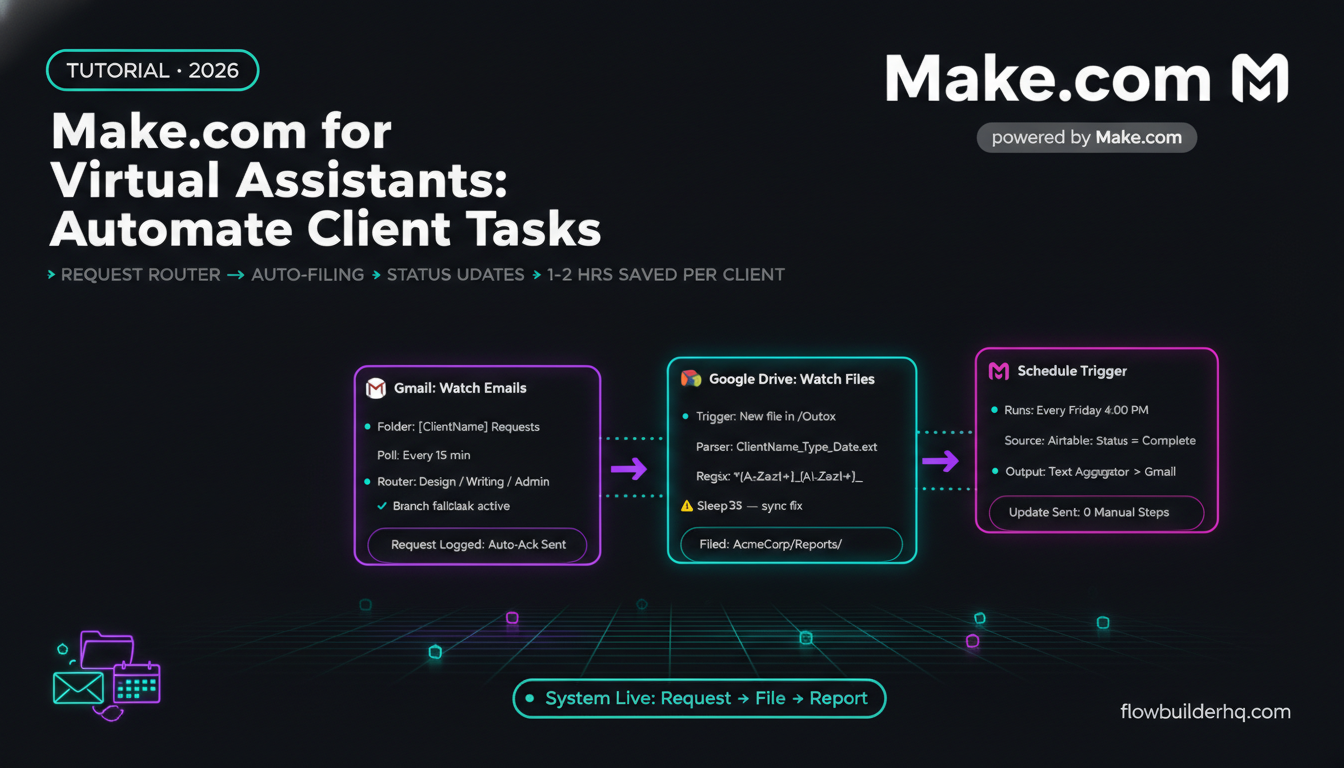1344x768 pixels.
Task: Click the Gmail: Watch Emails card title
Action: click(460, 388)
